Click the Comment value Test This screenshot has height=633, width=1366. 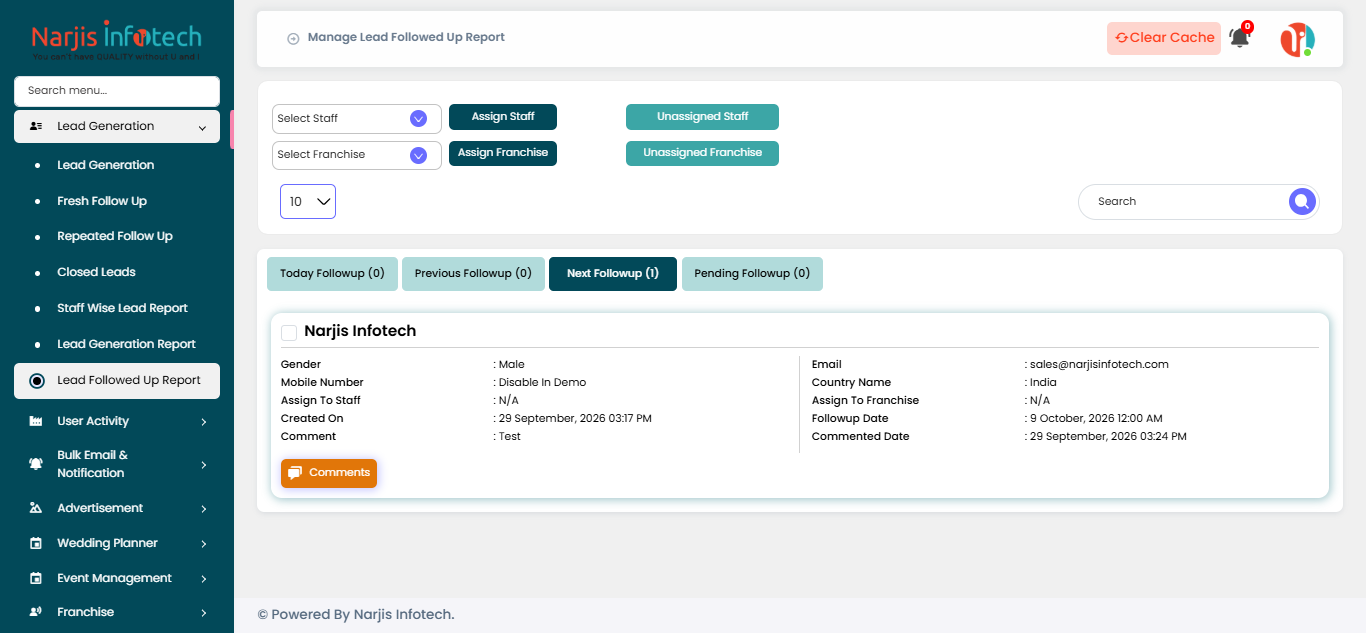coord(510,437)
